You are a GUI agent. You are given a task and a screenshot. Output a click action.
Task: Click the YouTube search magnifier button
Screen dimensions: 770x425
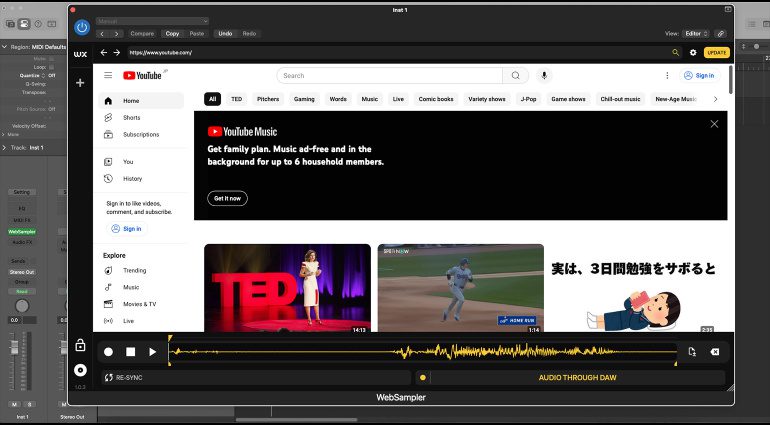pyautogui.click(x=516, y=76)
